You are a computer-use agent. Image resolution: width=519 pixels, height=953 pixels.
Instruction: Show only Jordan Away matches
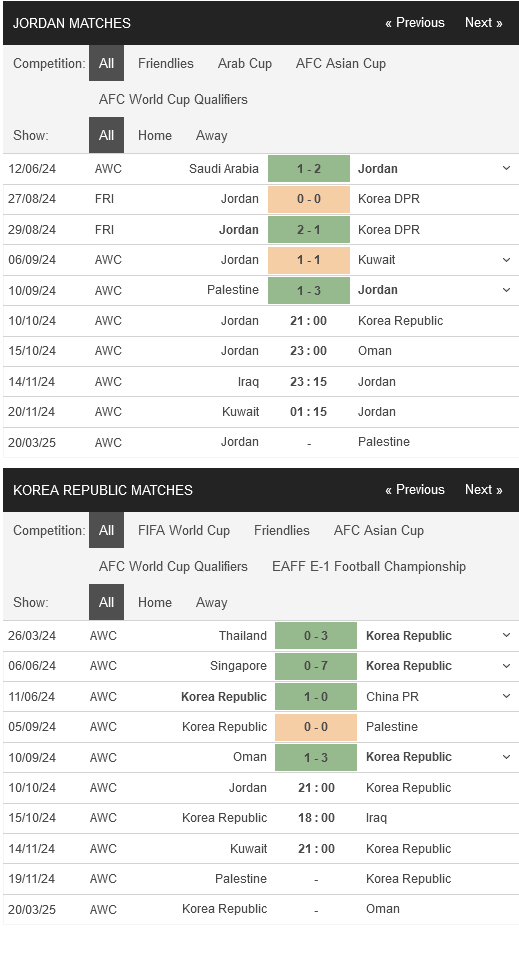[211, 136]
